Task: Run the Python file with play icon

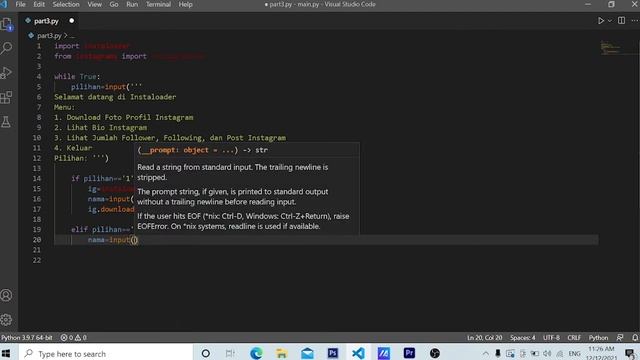Action: coord(600,20)
